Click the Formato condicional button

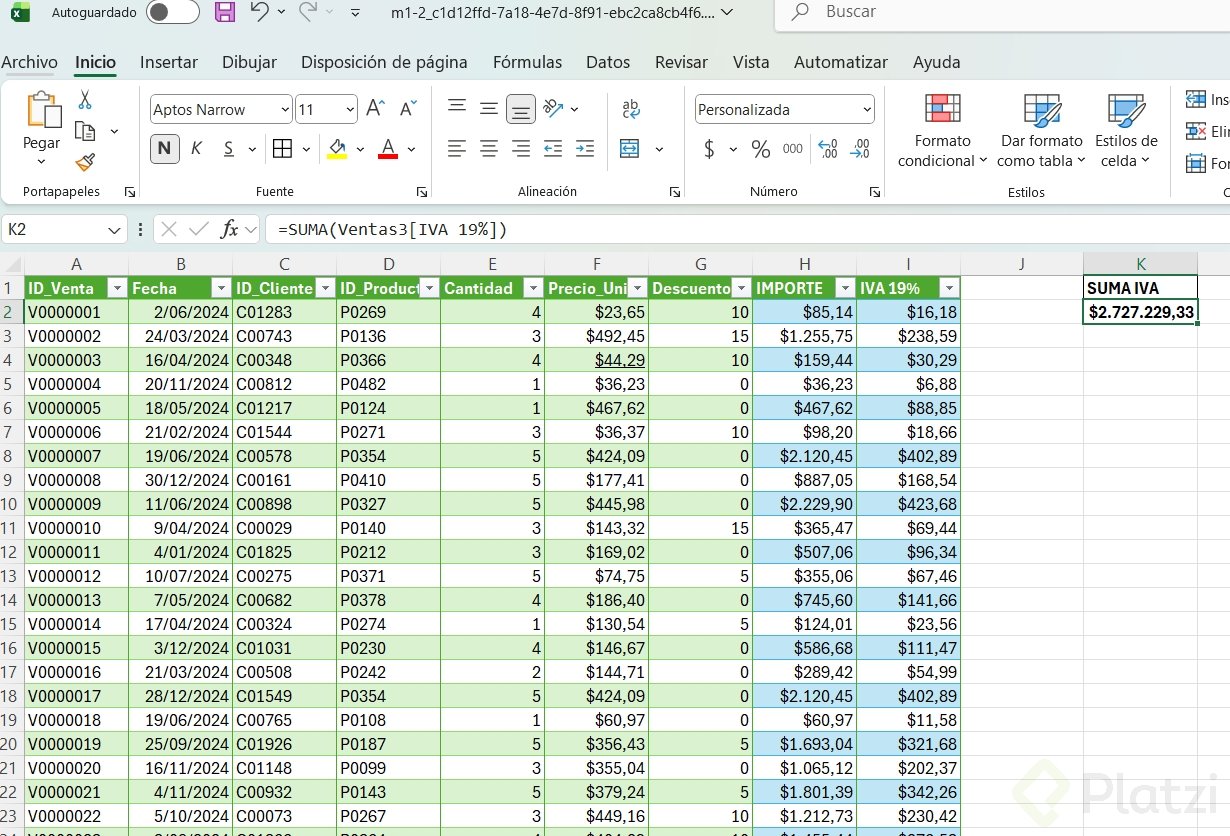[942, 130]
